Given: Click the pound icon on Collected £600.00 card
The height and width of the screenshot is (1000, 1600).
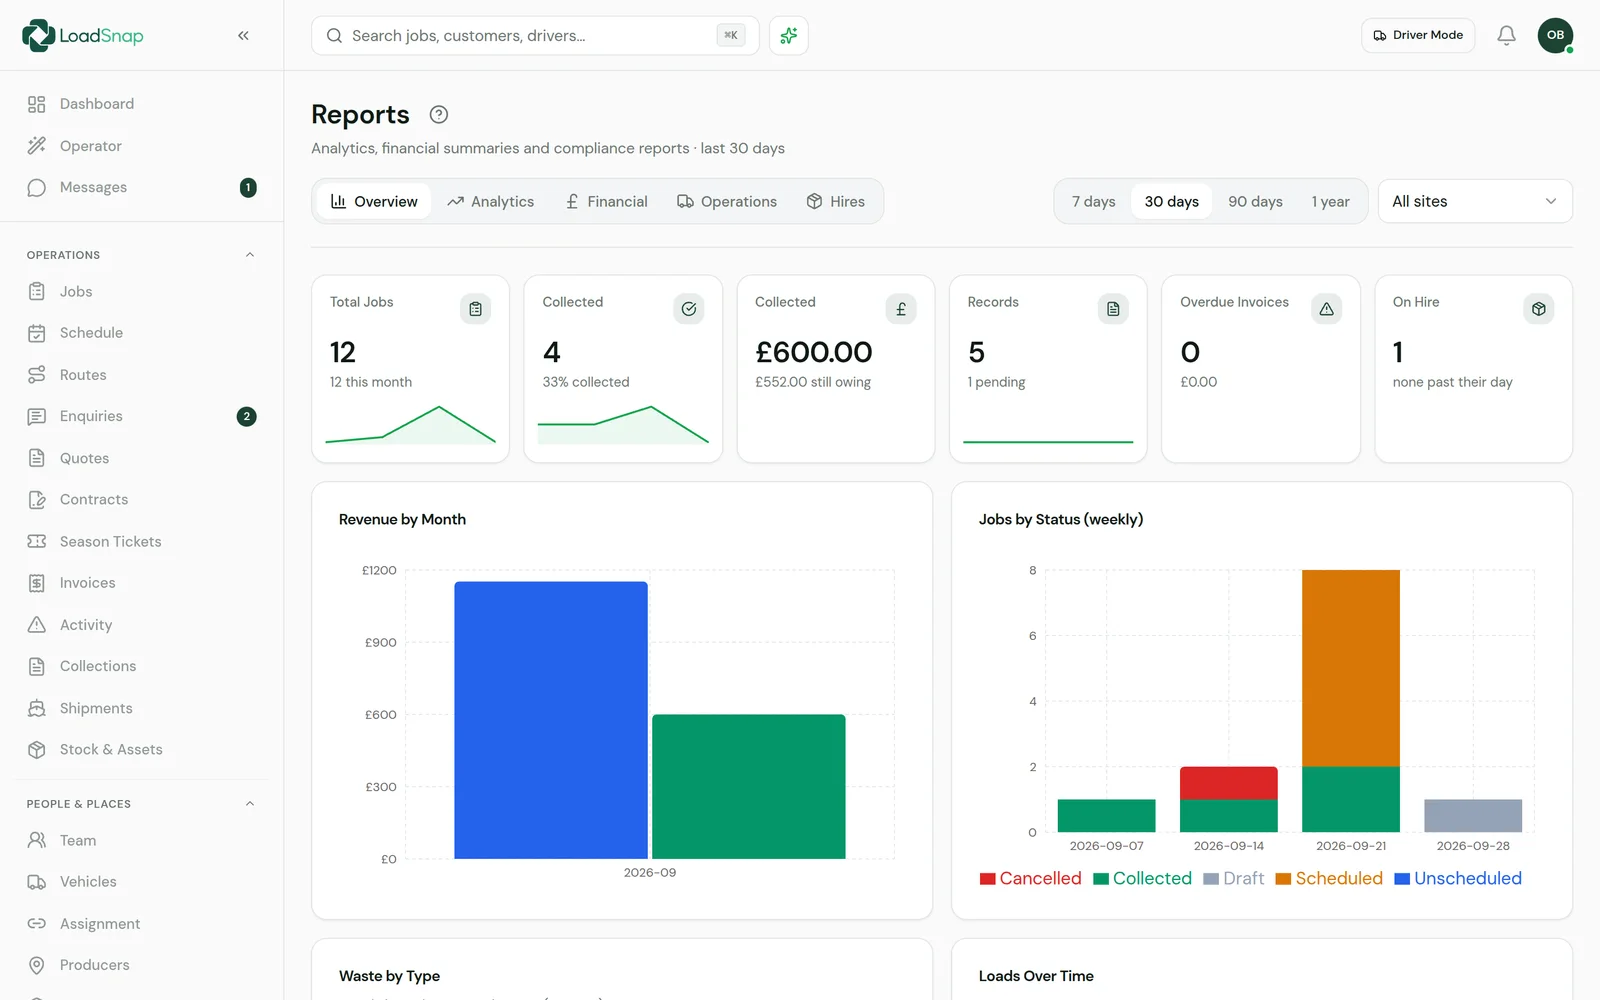Looking at the screenshot, I should click(901, 309).
